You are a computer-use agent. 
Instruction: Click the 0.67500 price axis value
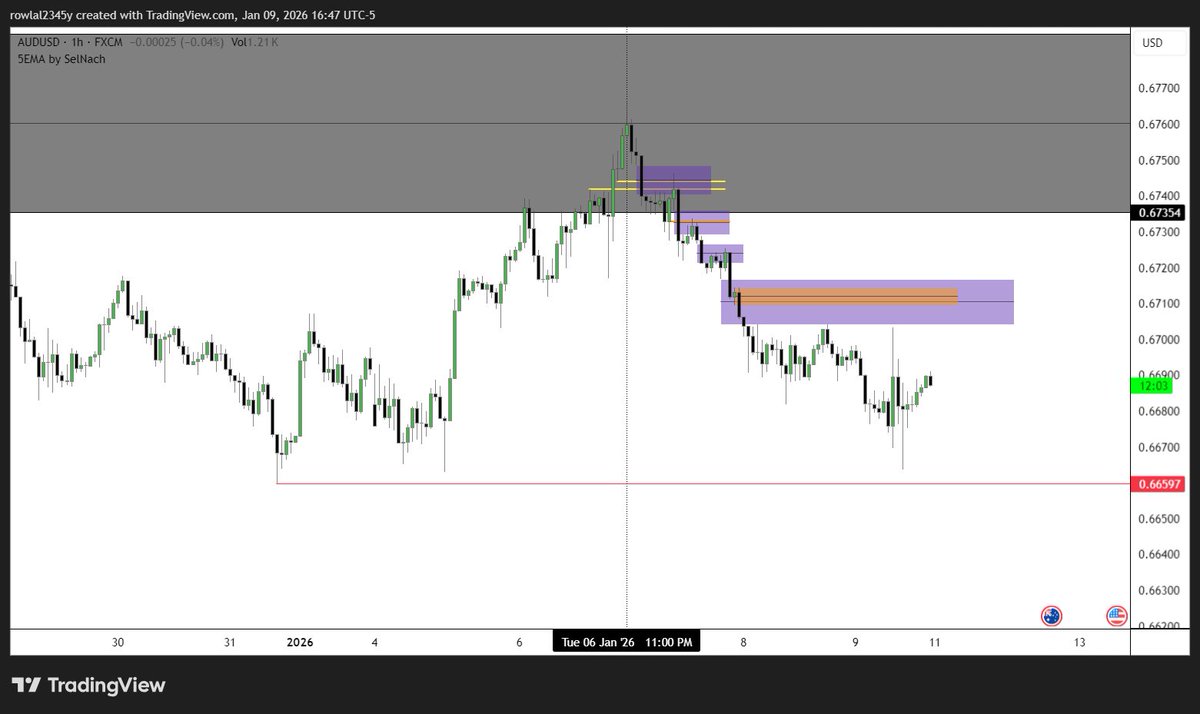[1157, 161]
